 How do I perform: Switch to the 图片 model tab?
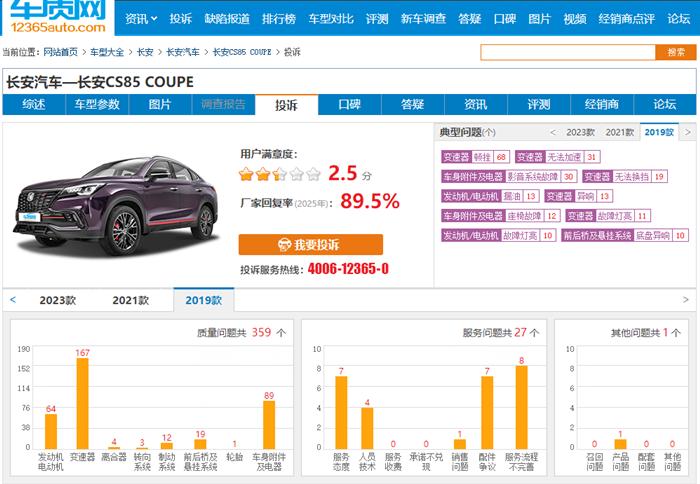coord(160,104)
